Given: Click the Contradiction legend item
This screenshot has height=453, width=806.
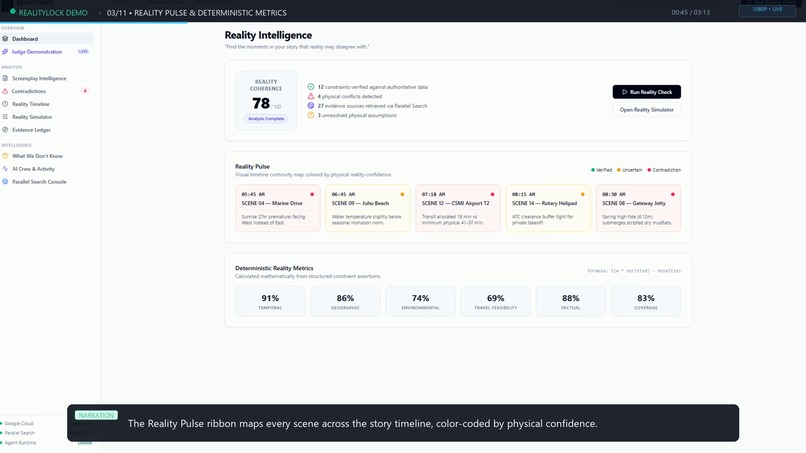Looking at the screenshot, I should 664,170.
